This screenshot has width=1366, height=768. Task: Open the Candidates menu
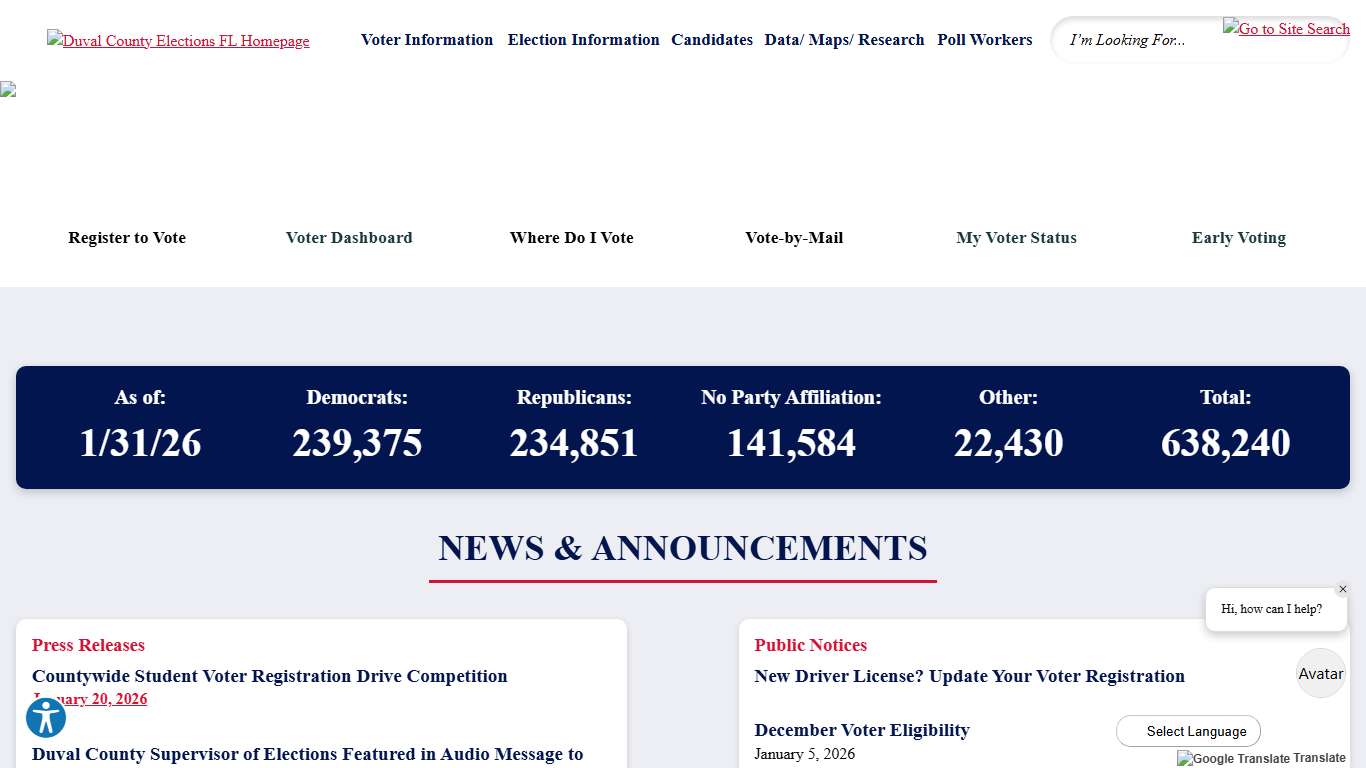pyautogui.click(x=712, y=40)
